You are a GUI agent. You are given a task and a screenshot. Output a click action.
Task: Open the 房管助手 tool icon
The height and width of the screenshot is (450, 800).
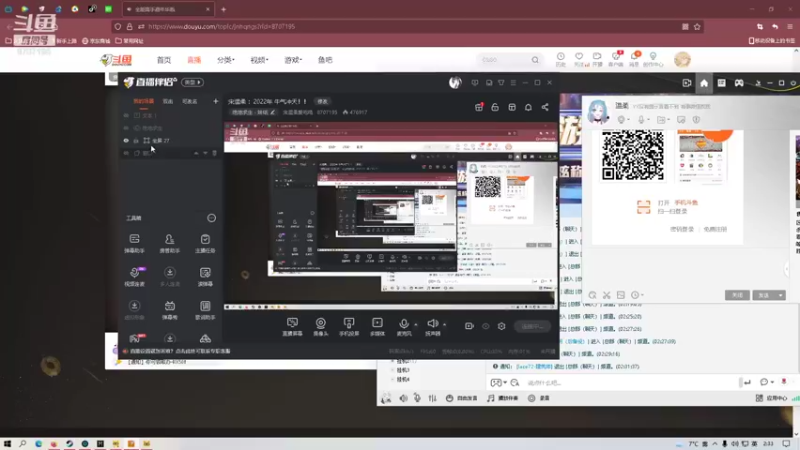pos(169,243)
